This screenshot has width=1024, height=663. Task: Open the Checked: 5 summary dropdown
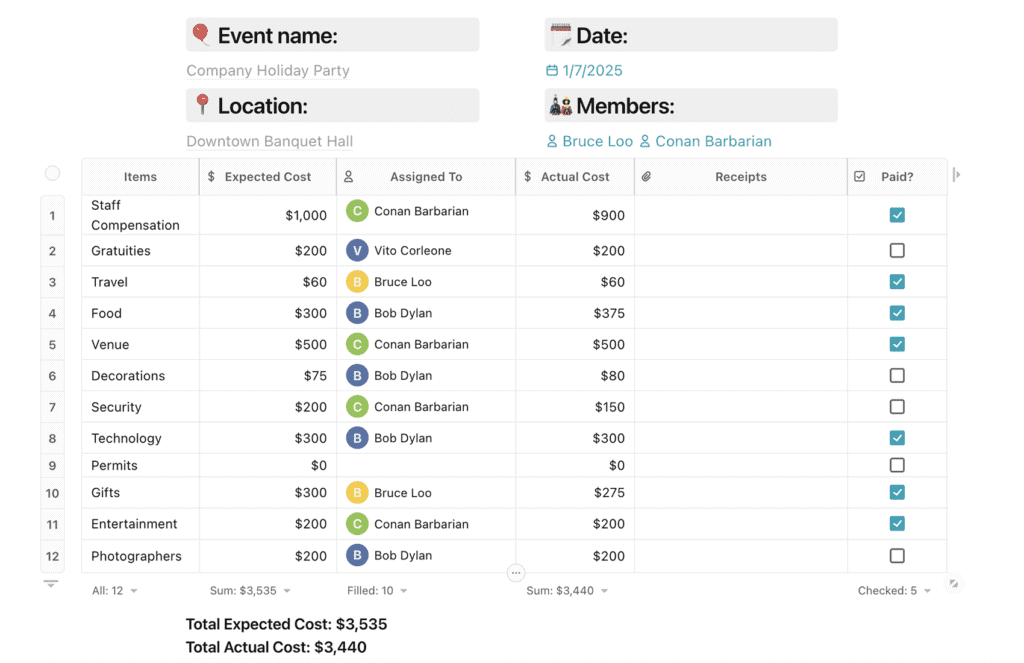coord(894,591)
